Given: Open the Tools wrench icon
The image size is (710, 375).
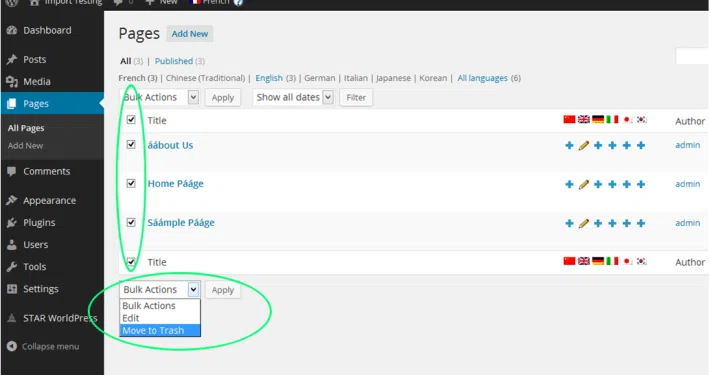Looking at the screenshot, I should [12, 267].
